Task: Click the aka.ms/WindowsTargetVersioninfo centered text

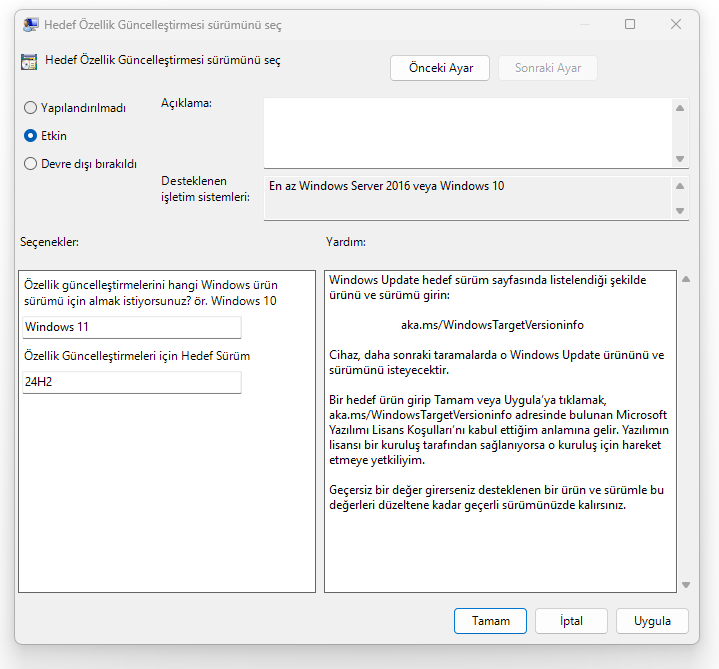Action: point(492,325)
